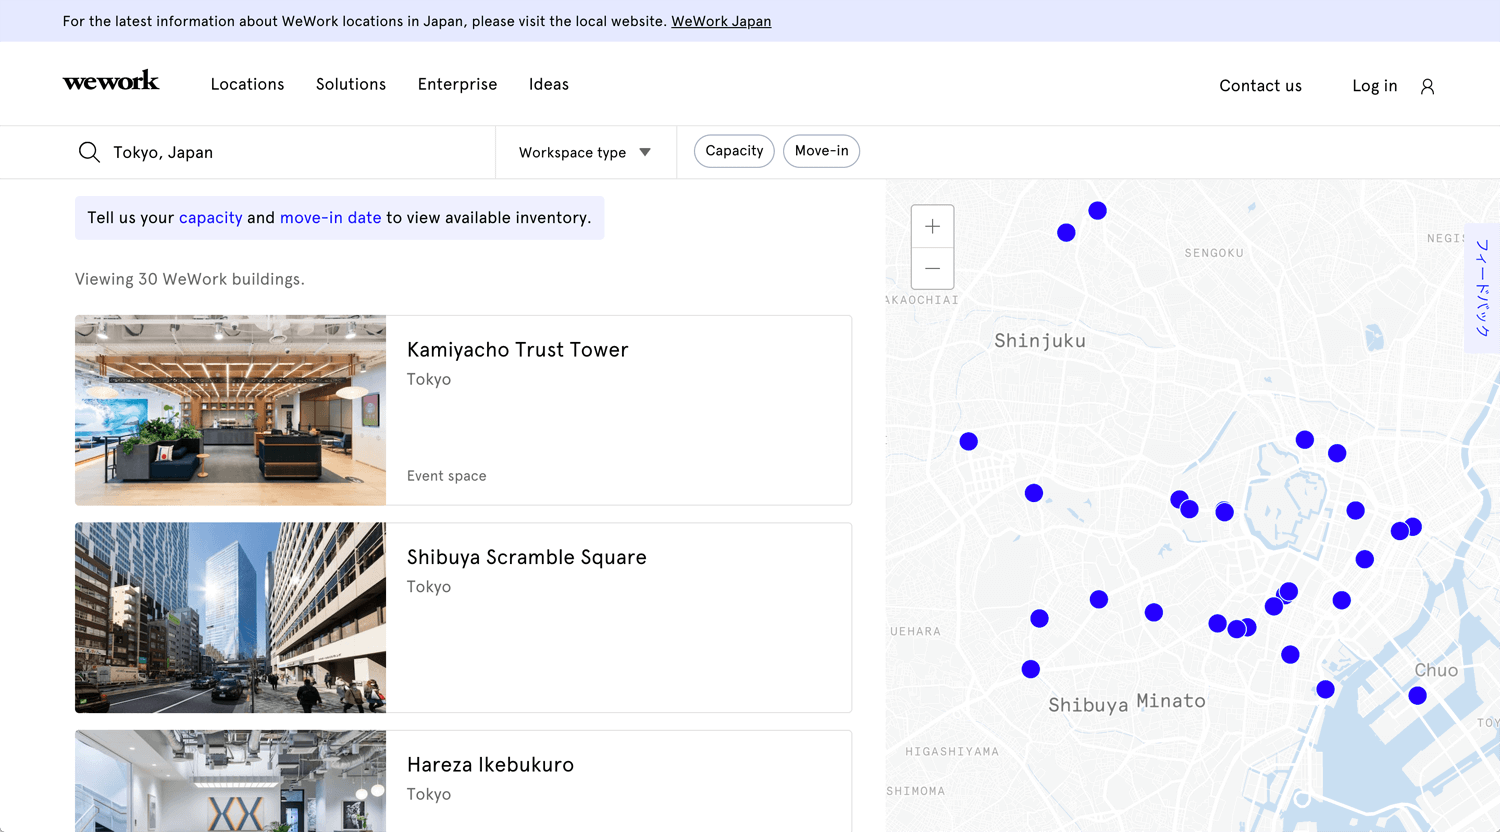Open the Solutions menu
Image resolution: width=1500 pixels, height=832 pixels.
click(351, 84)
